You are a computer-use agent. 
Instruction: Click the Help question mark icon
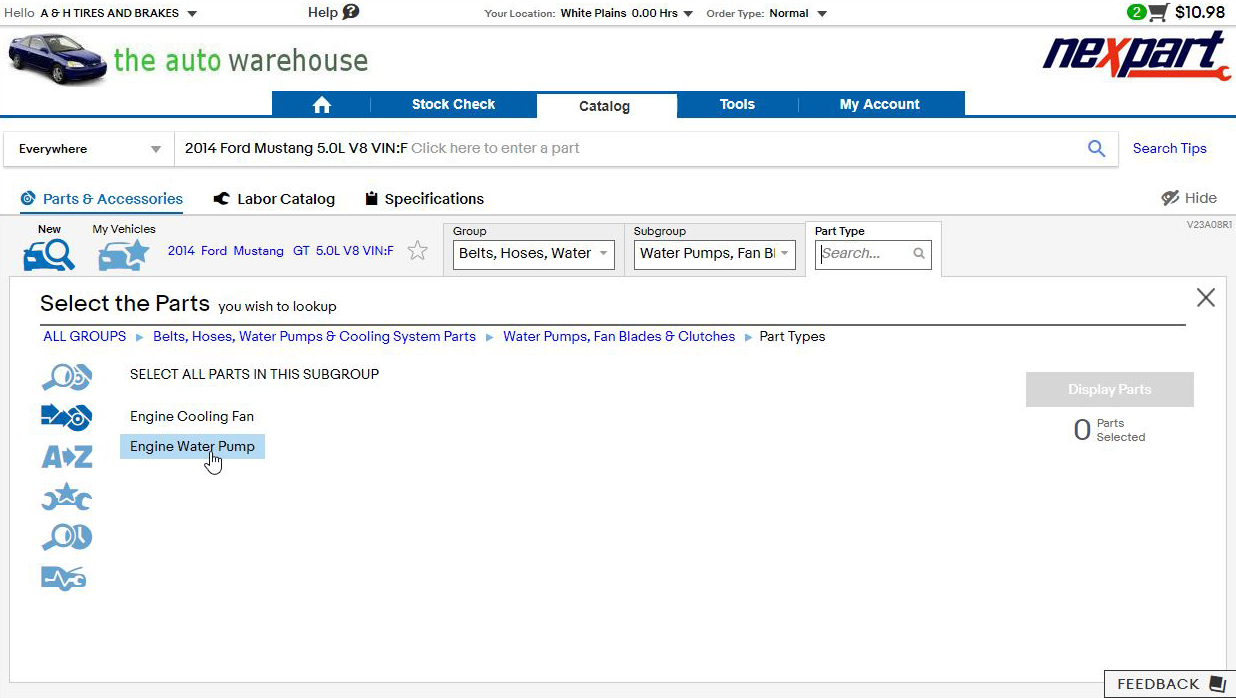pos(351,12)
